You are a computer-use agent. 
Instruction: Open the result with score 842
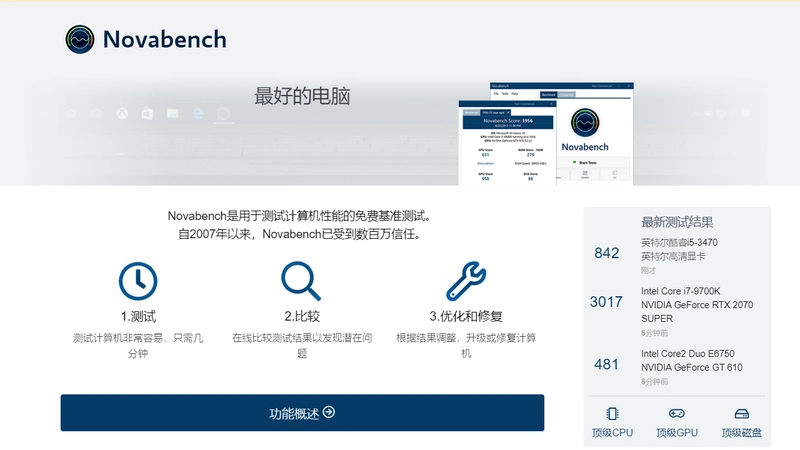607,253
